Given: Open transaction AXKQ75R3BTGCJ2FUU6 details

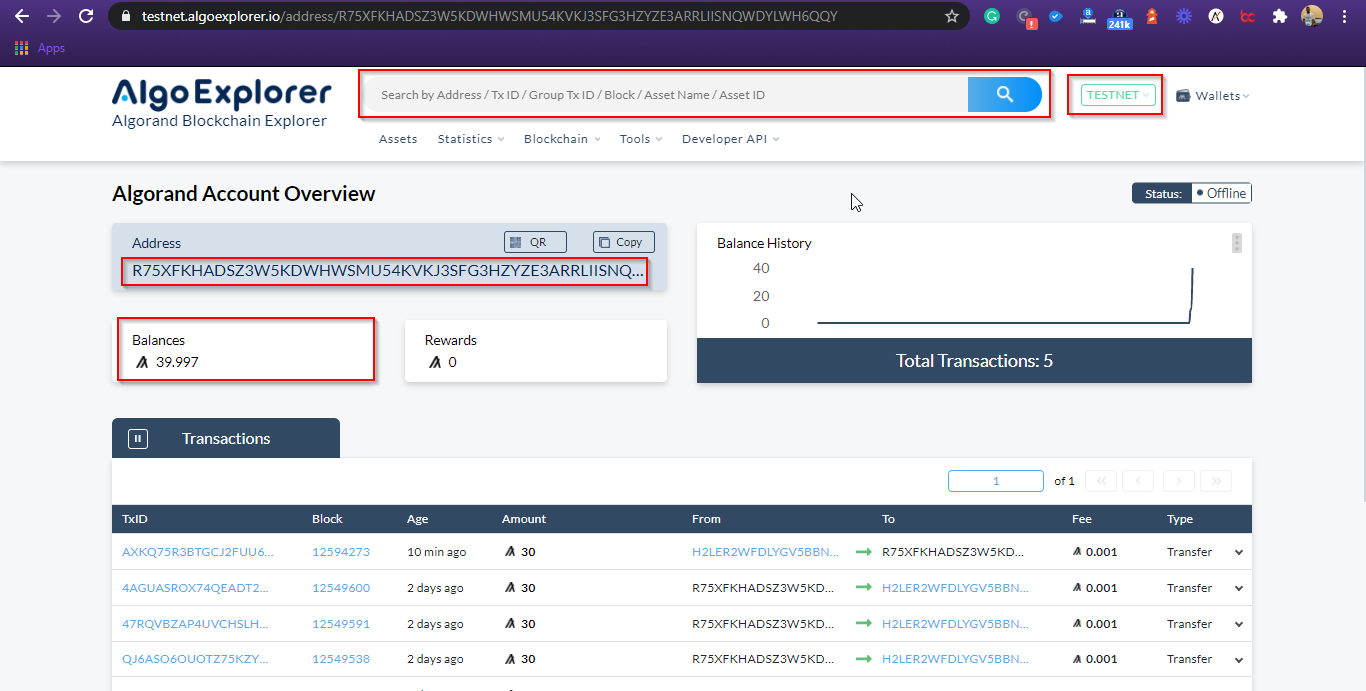Looking at the screenshot, I should tap(196, 551).
